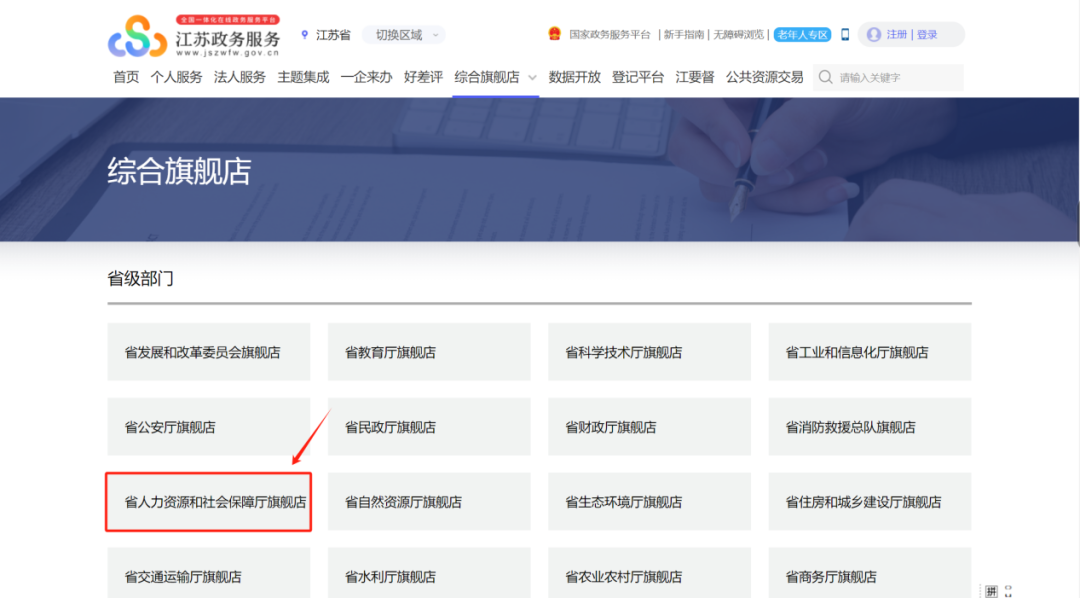
Task: Click the national emblem icon beside 国家政务服务平台
Action: coord(554,32)
